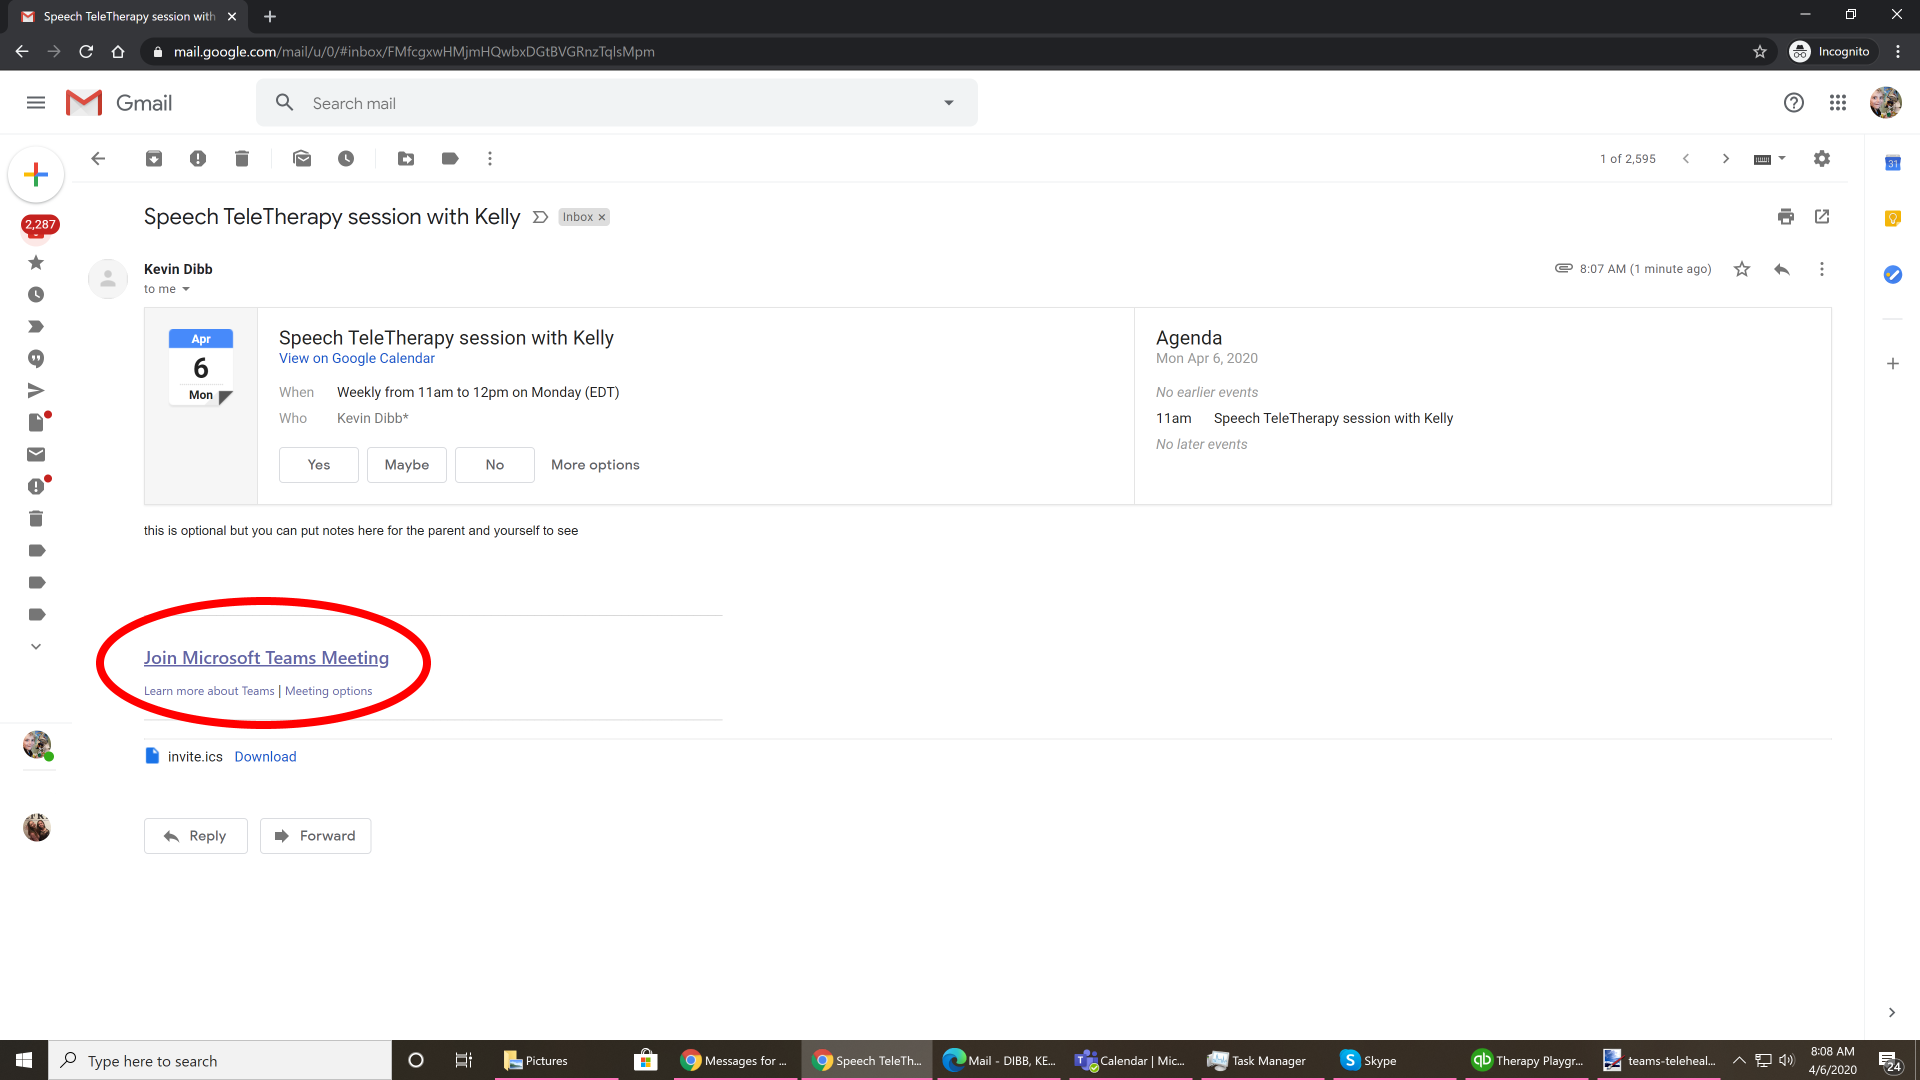1920x1080 pixels.
Task: Open Inbox with unread count 2,287
Action: point(39,226)
